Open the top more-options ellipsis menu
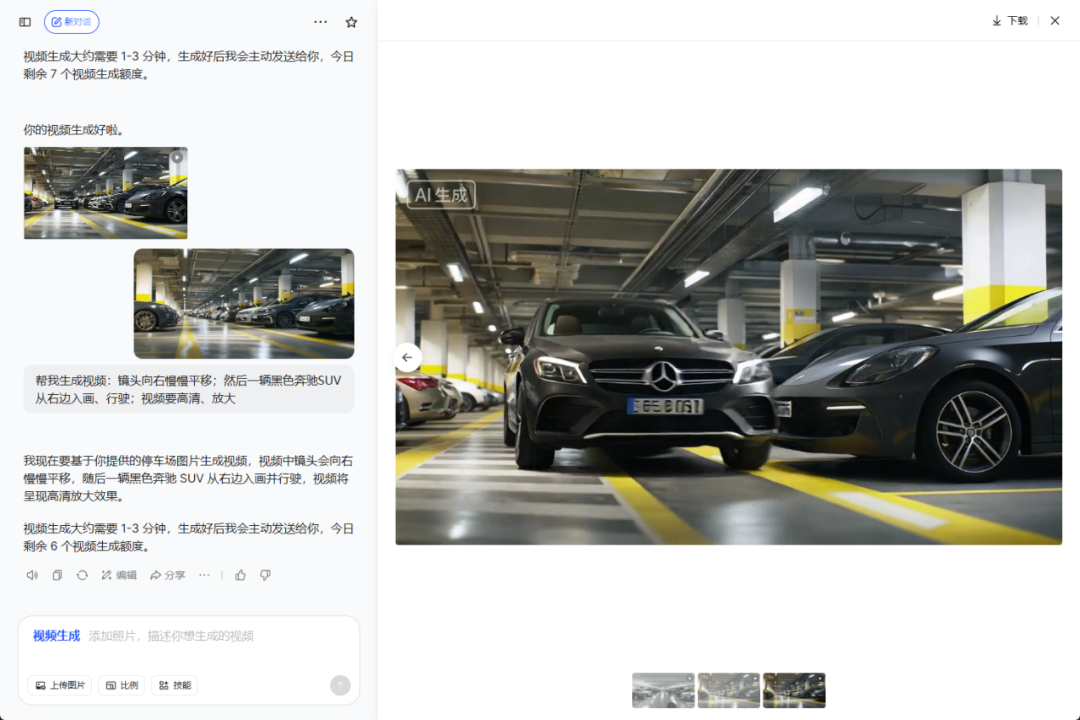 320,22
